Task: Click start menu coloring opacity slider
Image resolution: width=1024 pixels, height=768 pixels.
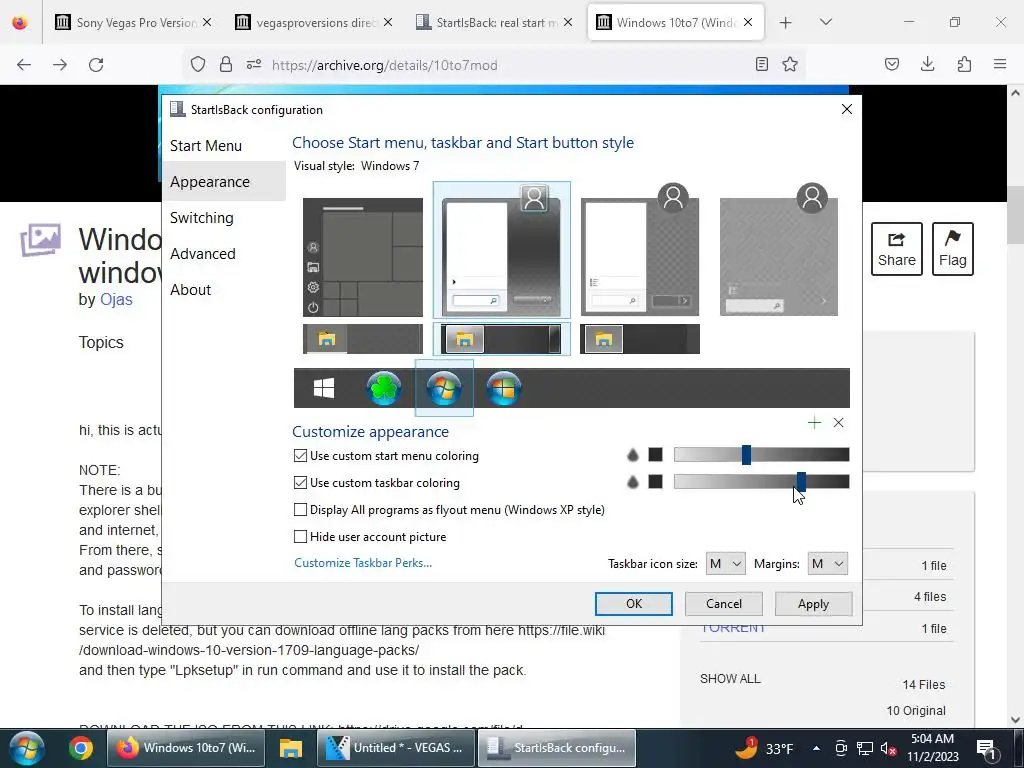Action: tap(761, 455)
